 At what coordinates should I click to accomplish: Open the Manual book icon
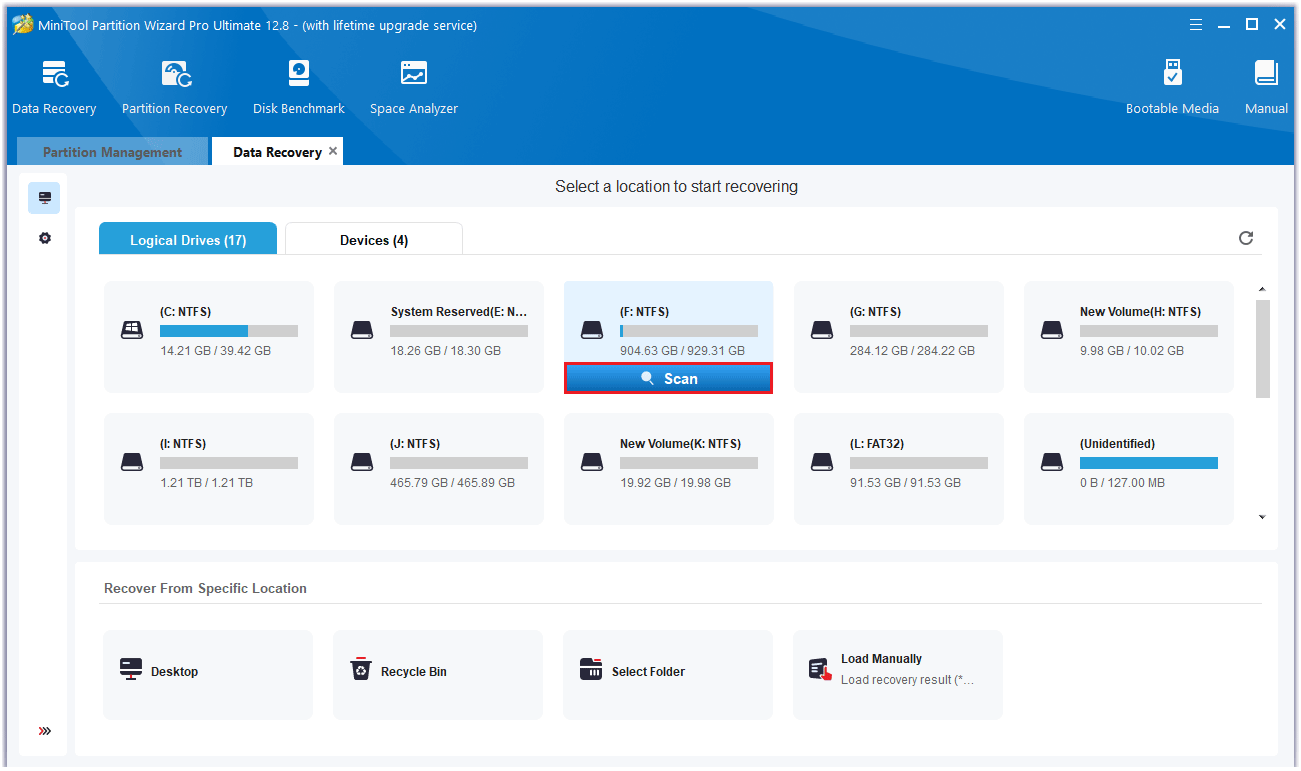(1266, 73)
